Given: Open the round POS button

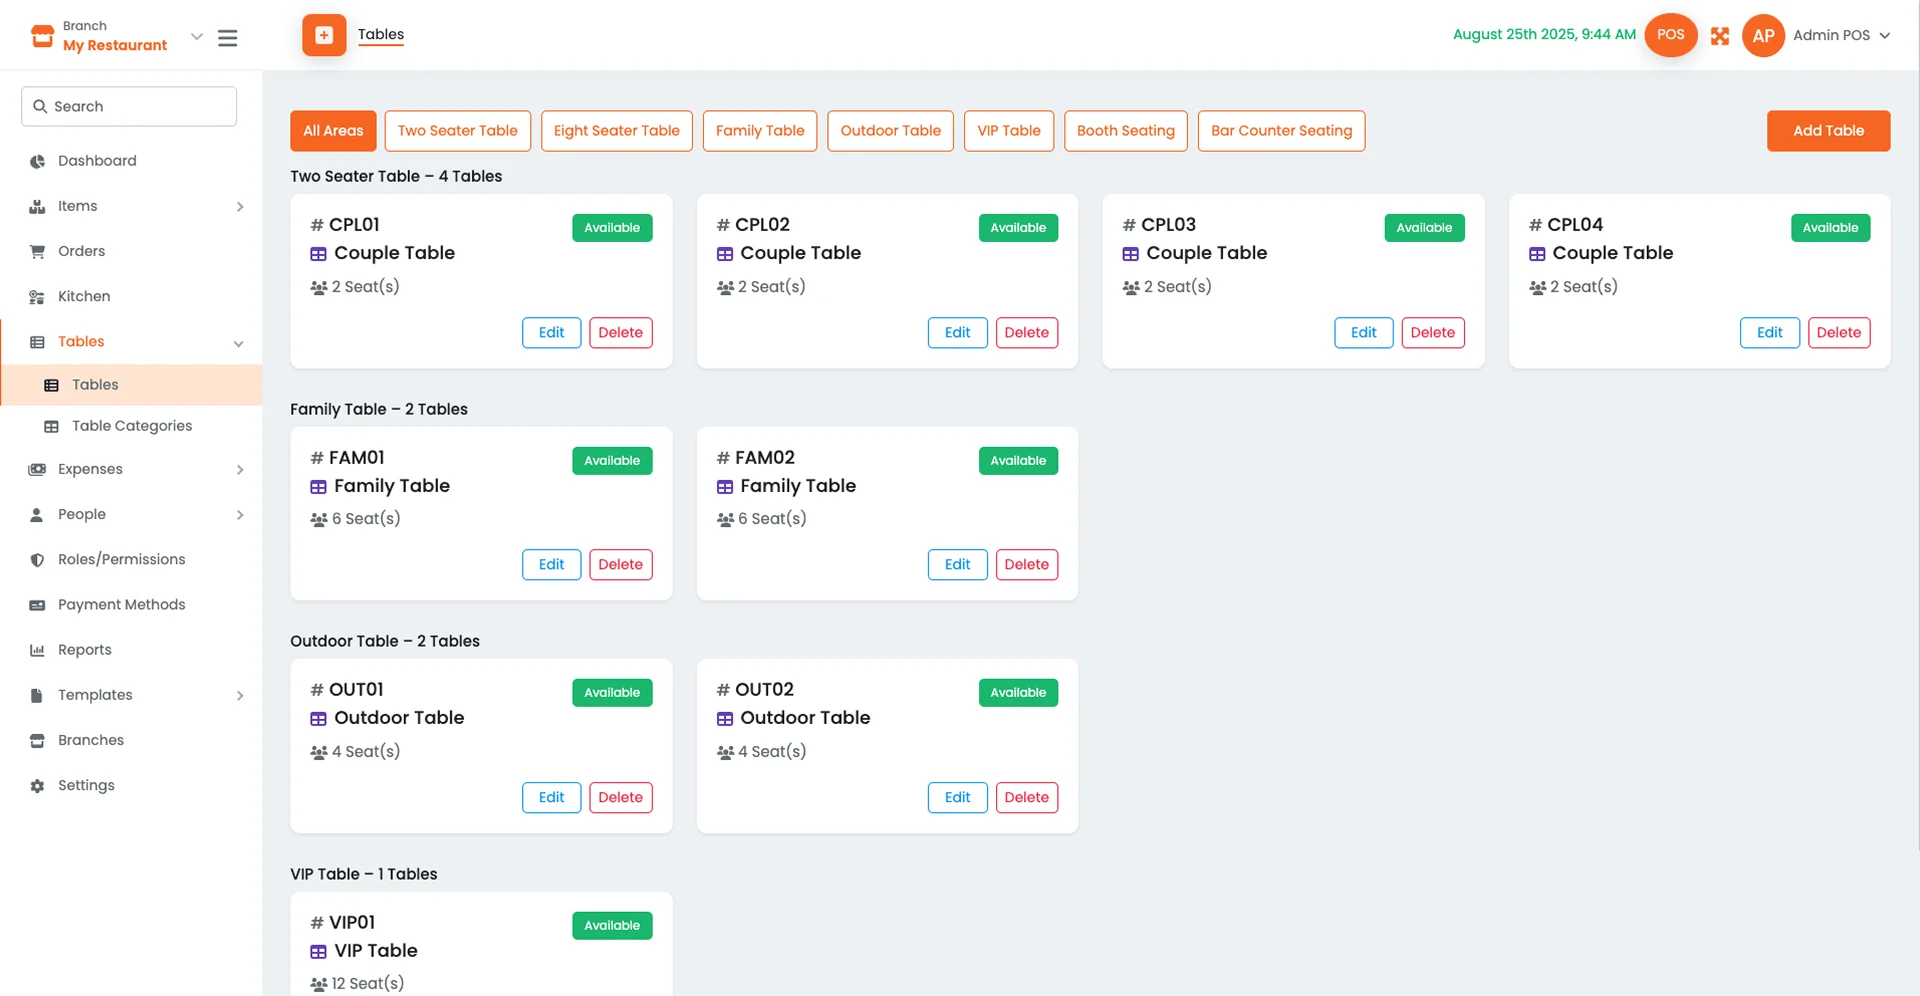Looking at the screenshot, I should click(x=1670, y=35).
